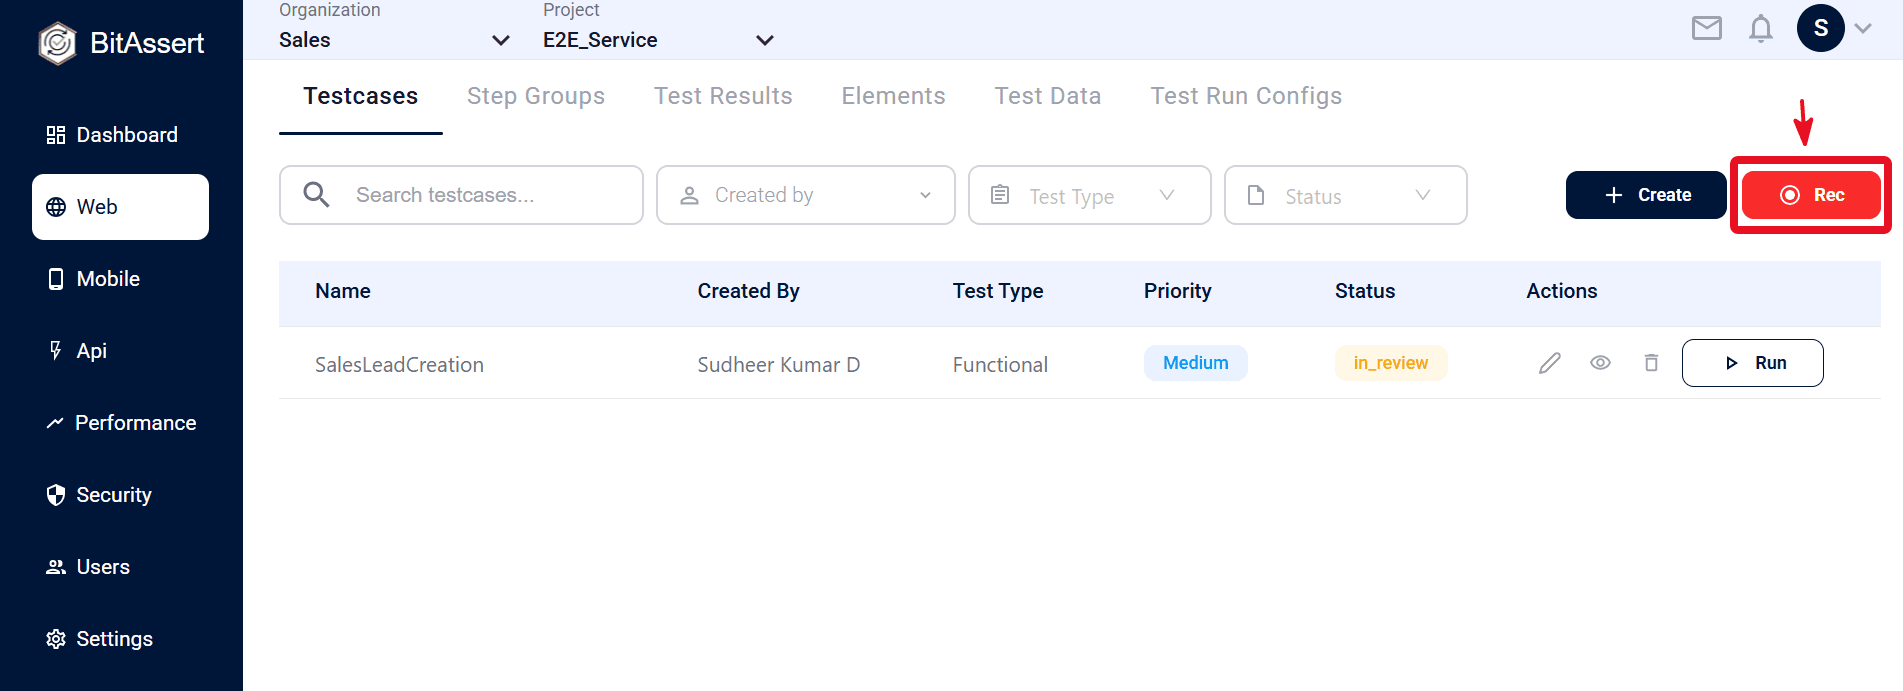
Task: Open the Elements tab
Action: [893, 96]
